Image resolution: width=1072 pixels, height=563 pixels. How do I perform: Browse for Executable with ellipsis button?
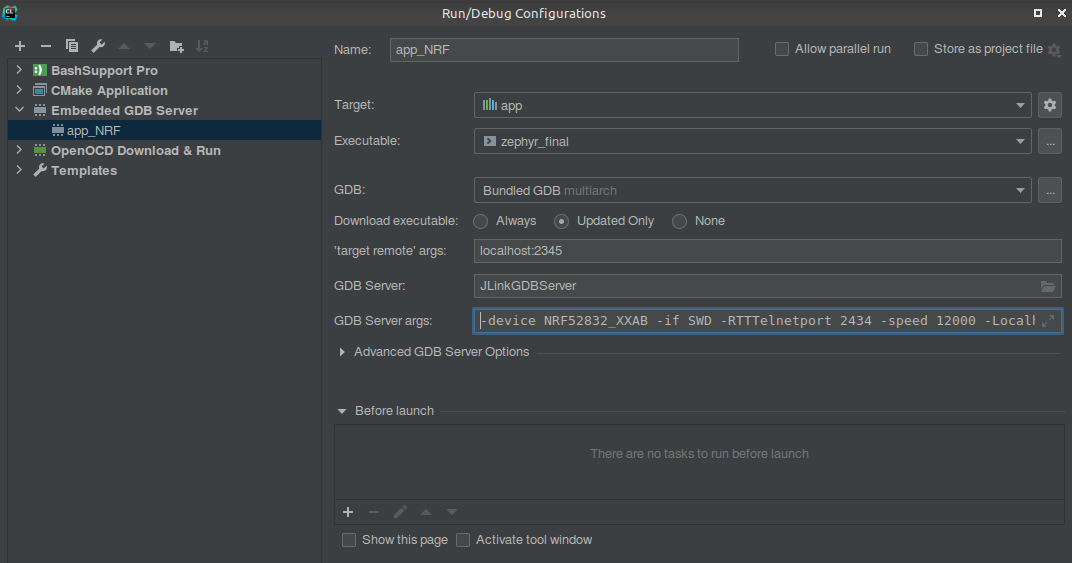[1050, 142]
